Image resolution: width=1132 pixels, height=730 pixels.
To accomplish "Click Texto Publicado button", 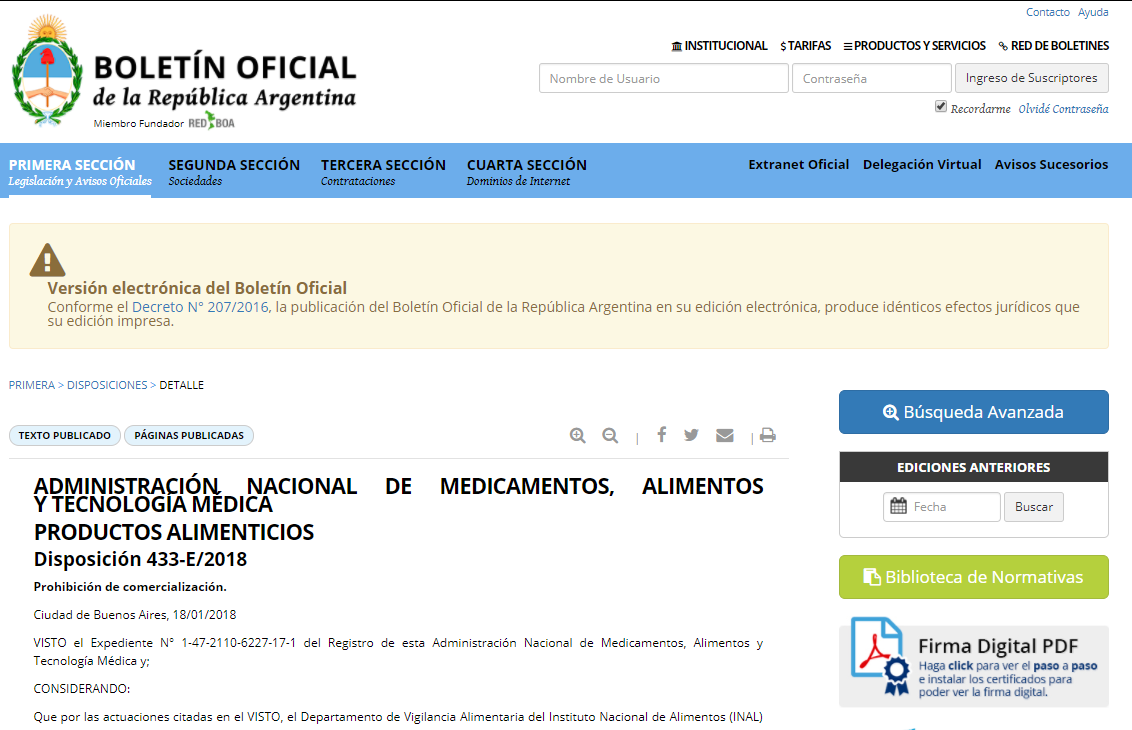I will click(x=64, y=435).
